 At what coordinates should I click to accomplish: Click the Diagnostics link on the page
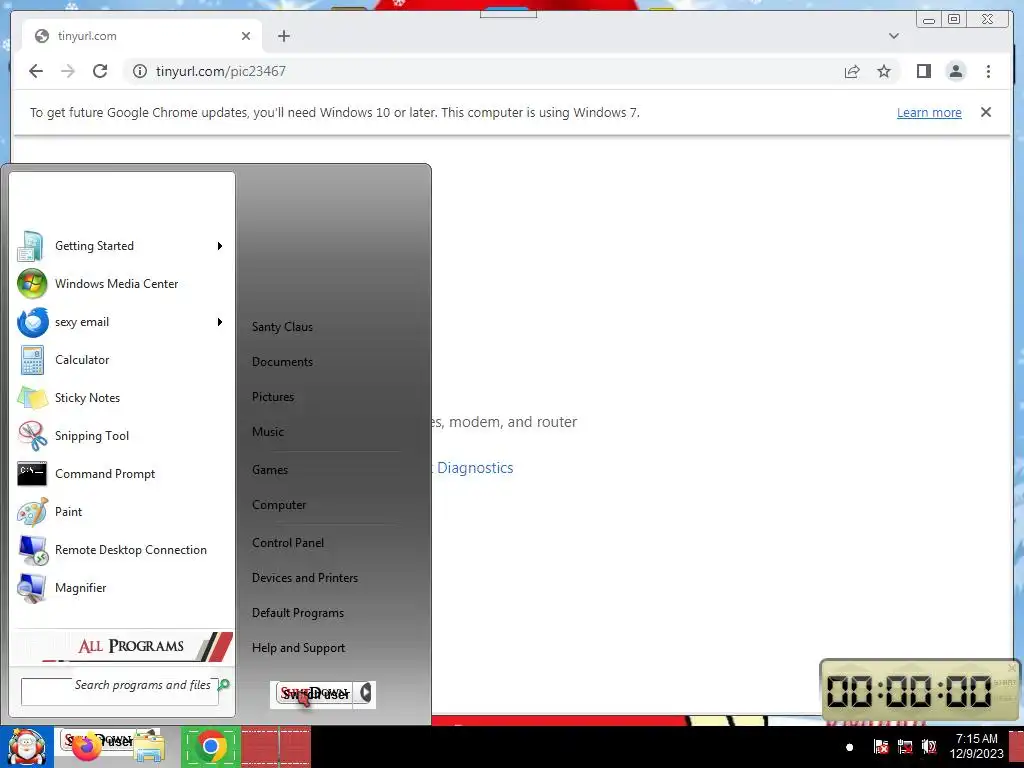point(475,468)
